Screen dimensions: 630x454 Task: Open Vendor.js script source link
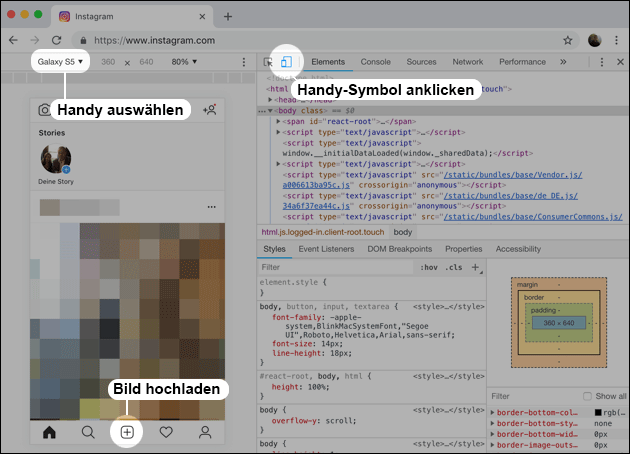point(513,175)
